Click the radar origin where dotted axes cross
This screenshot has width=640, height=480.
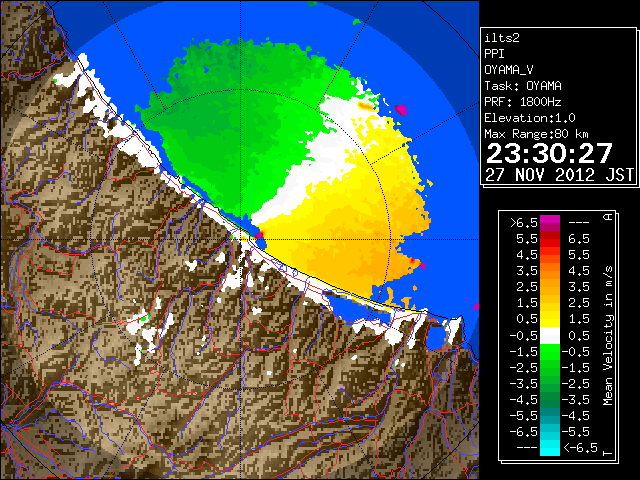point(240,239)
